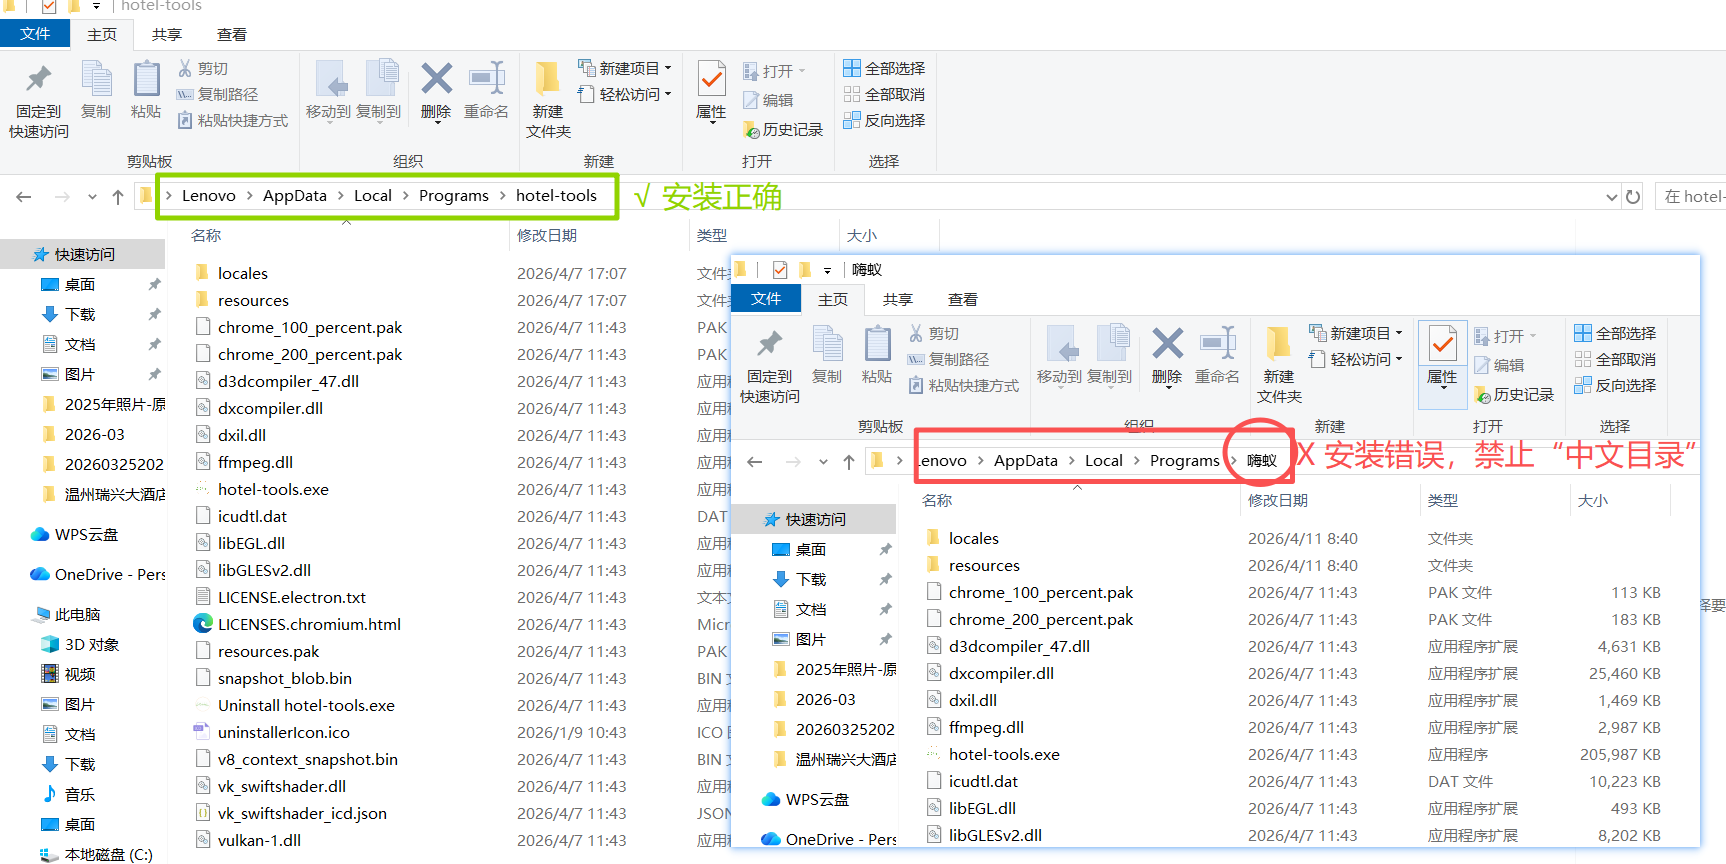
Task: Click History (历史记录) in hotel-tools ribbon
Action: 783,130
